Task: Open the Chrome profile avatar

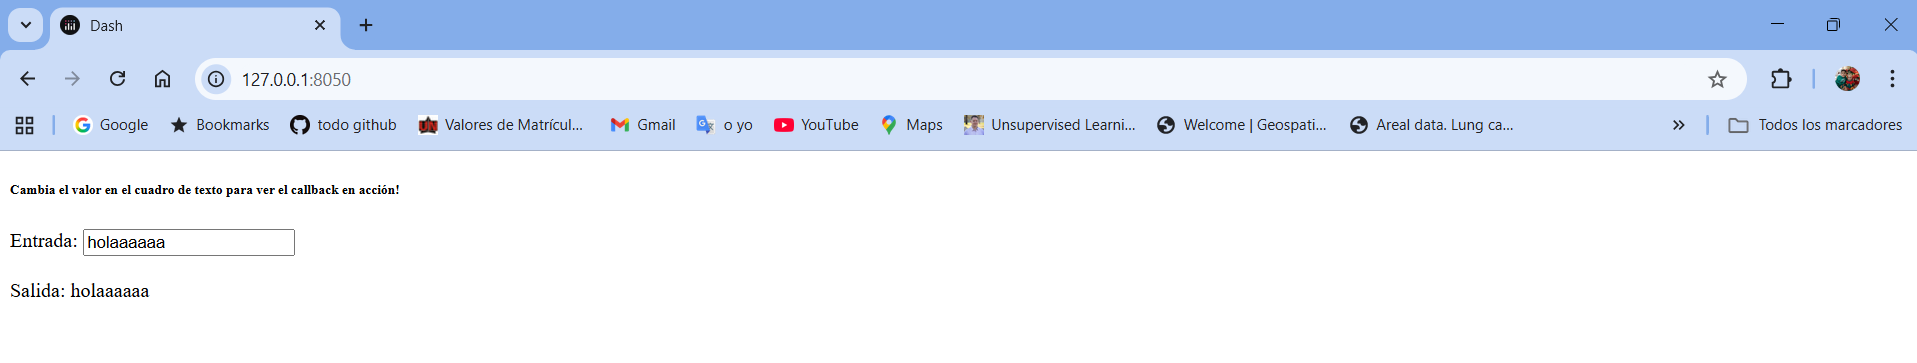Action: coord(1847,79)
